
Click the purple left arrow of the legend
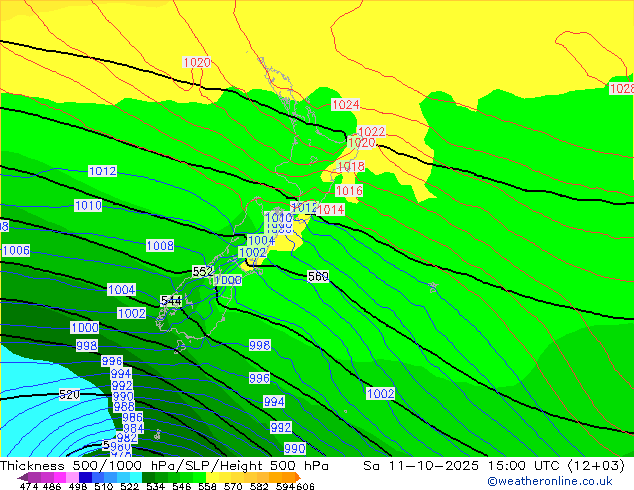click(x=23, y=477)
